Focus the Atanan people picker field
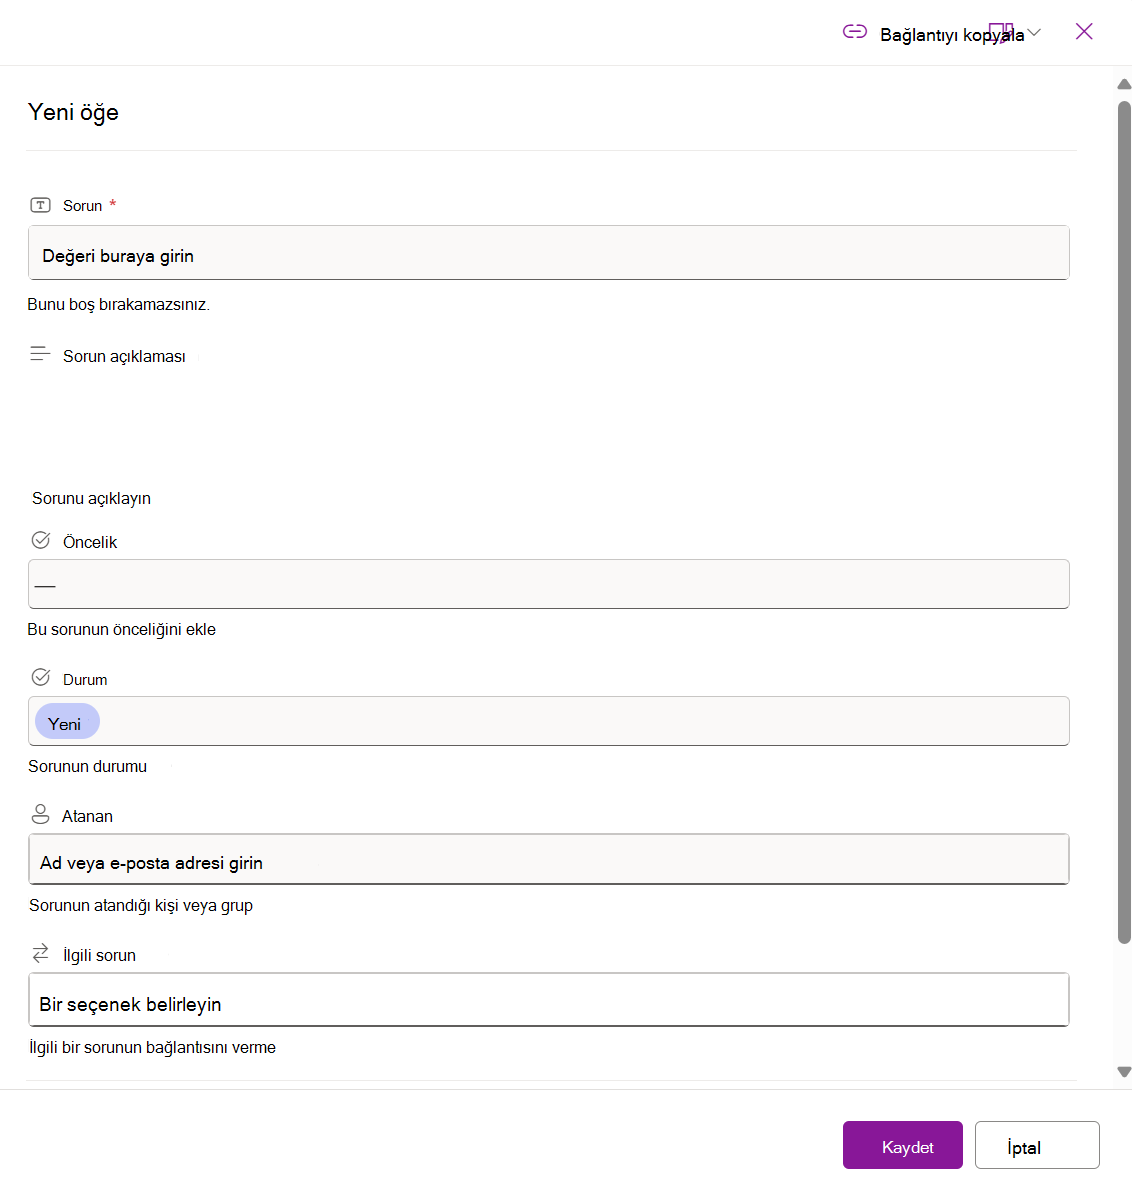Viewport: 1132px width, 1194px height. pyautogui.click(x=548, y=859)
